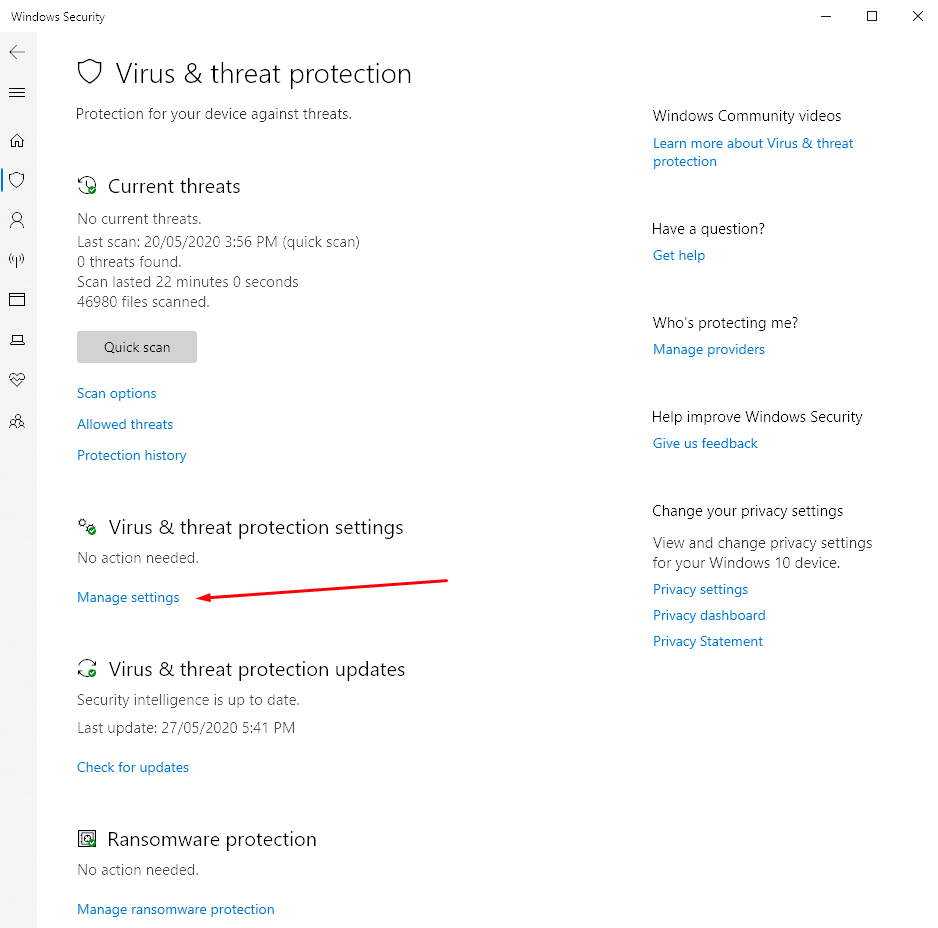Click the Current threats heading

tap(174, 186)
